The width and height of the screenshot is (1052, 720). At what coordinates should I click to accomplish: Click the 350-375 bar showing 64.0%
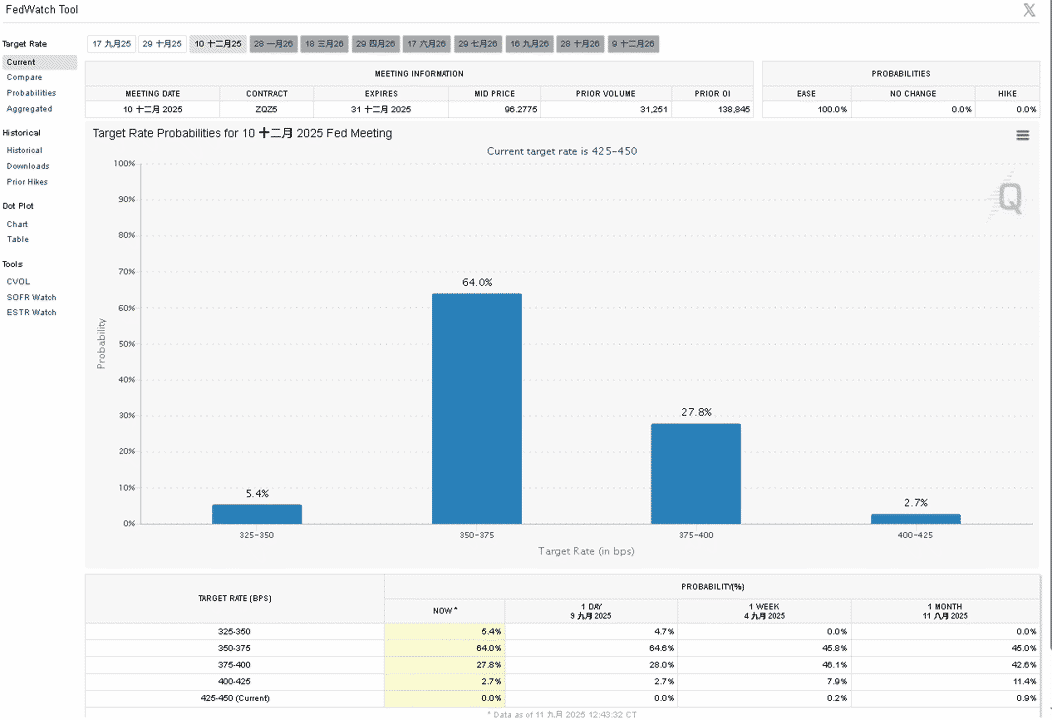477,409
